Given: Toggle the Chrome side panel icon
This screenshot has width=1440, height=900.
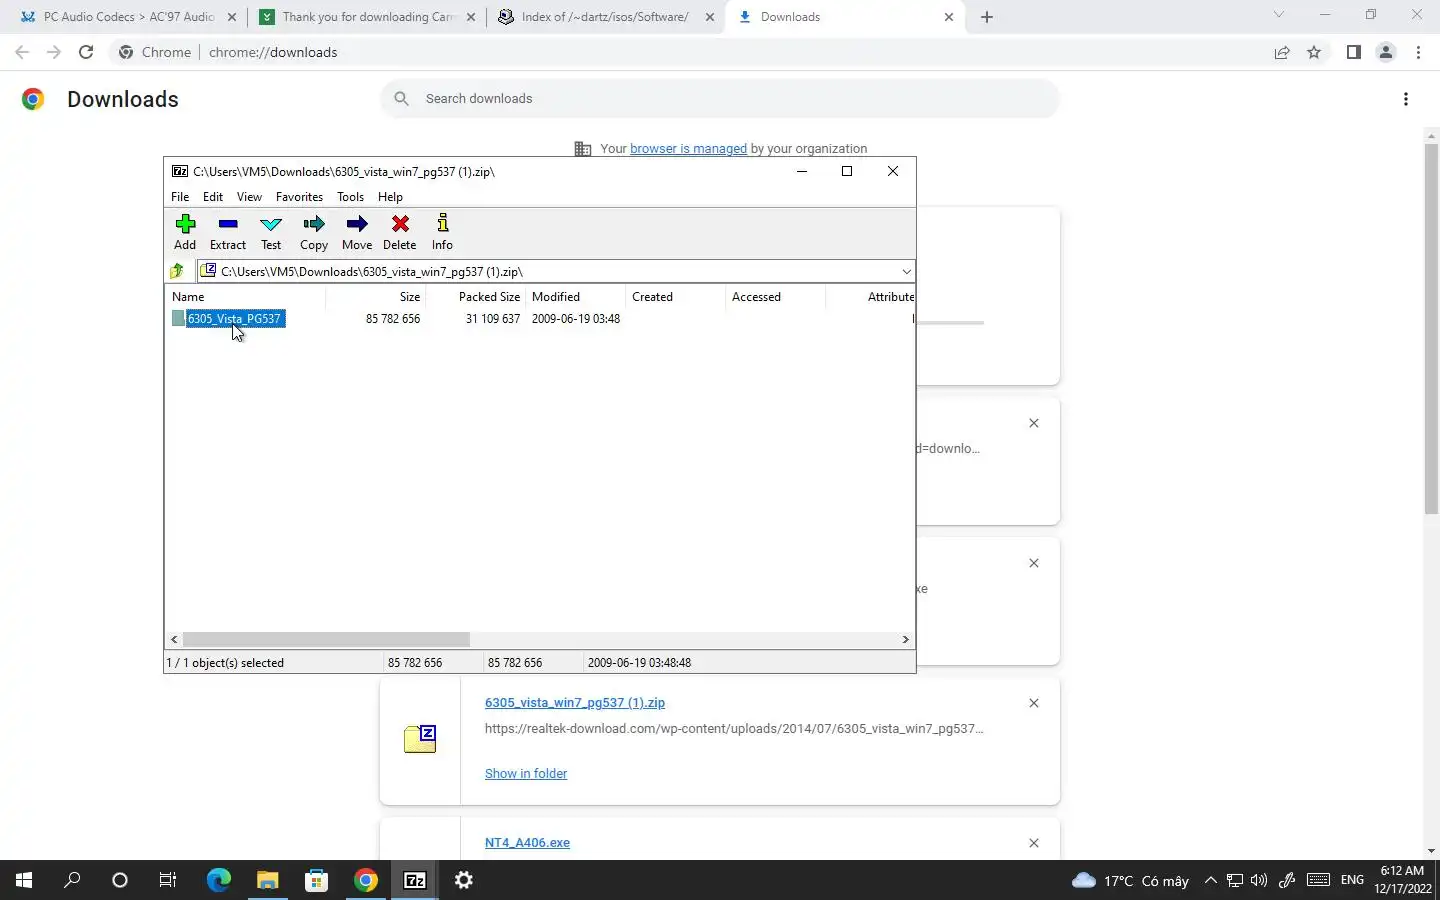Looking at the screenshot, I should click(1353, 52).
